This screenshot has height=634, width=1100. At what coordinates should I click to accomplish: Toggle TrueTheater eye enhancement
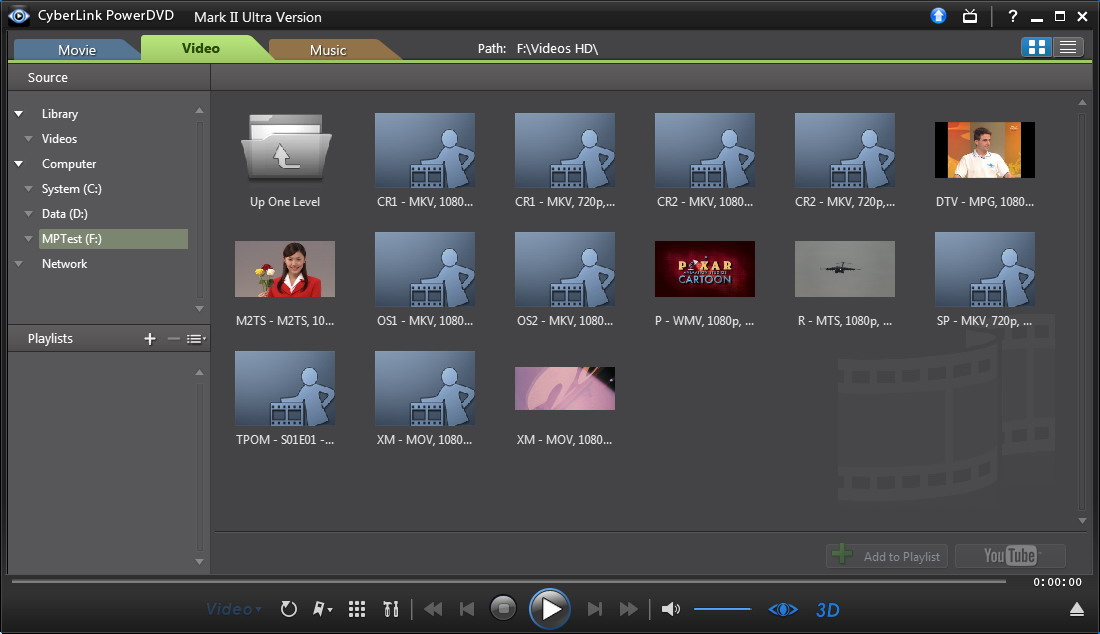coord(783,609)
